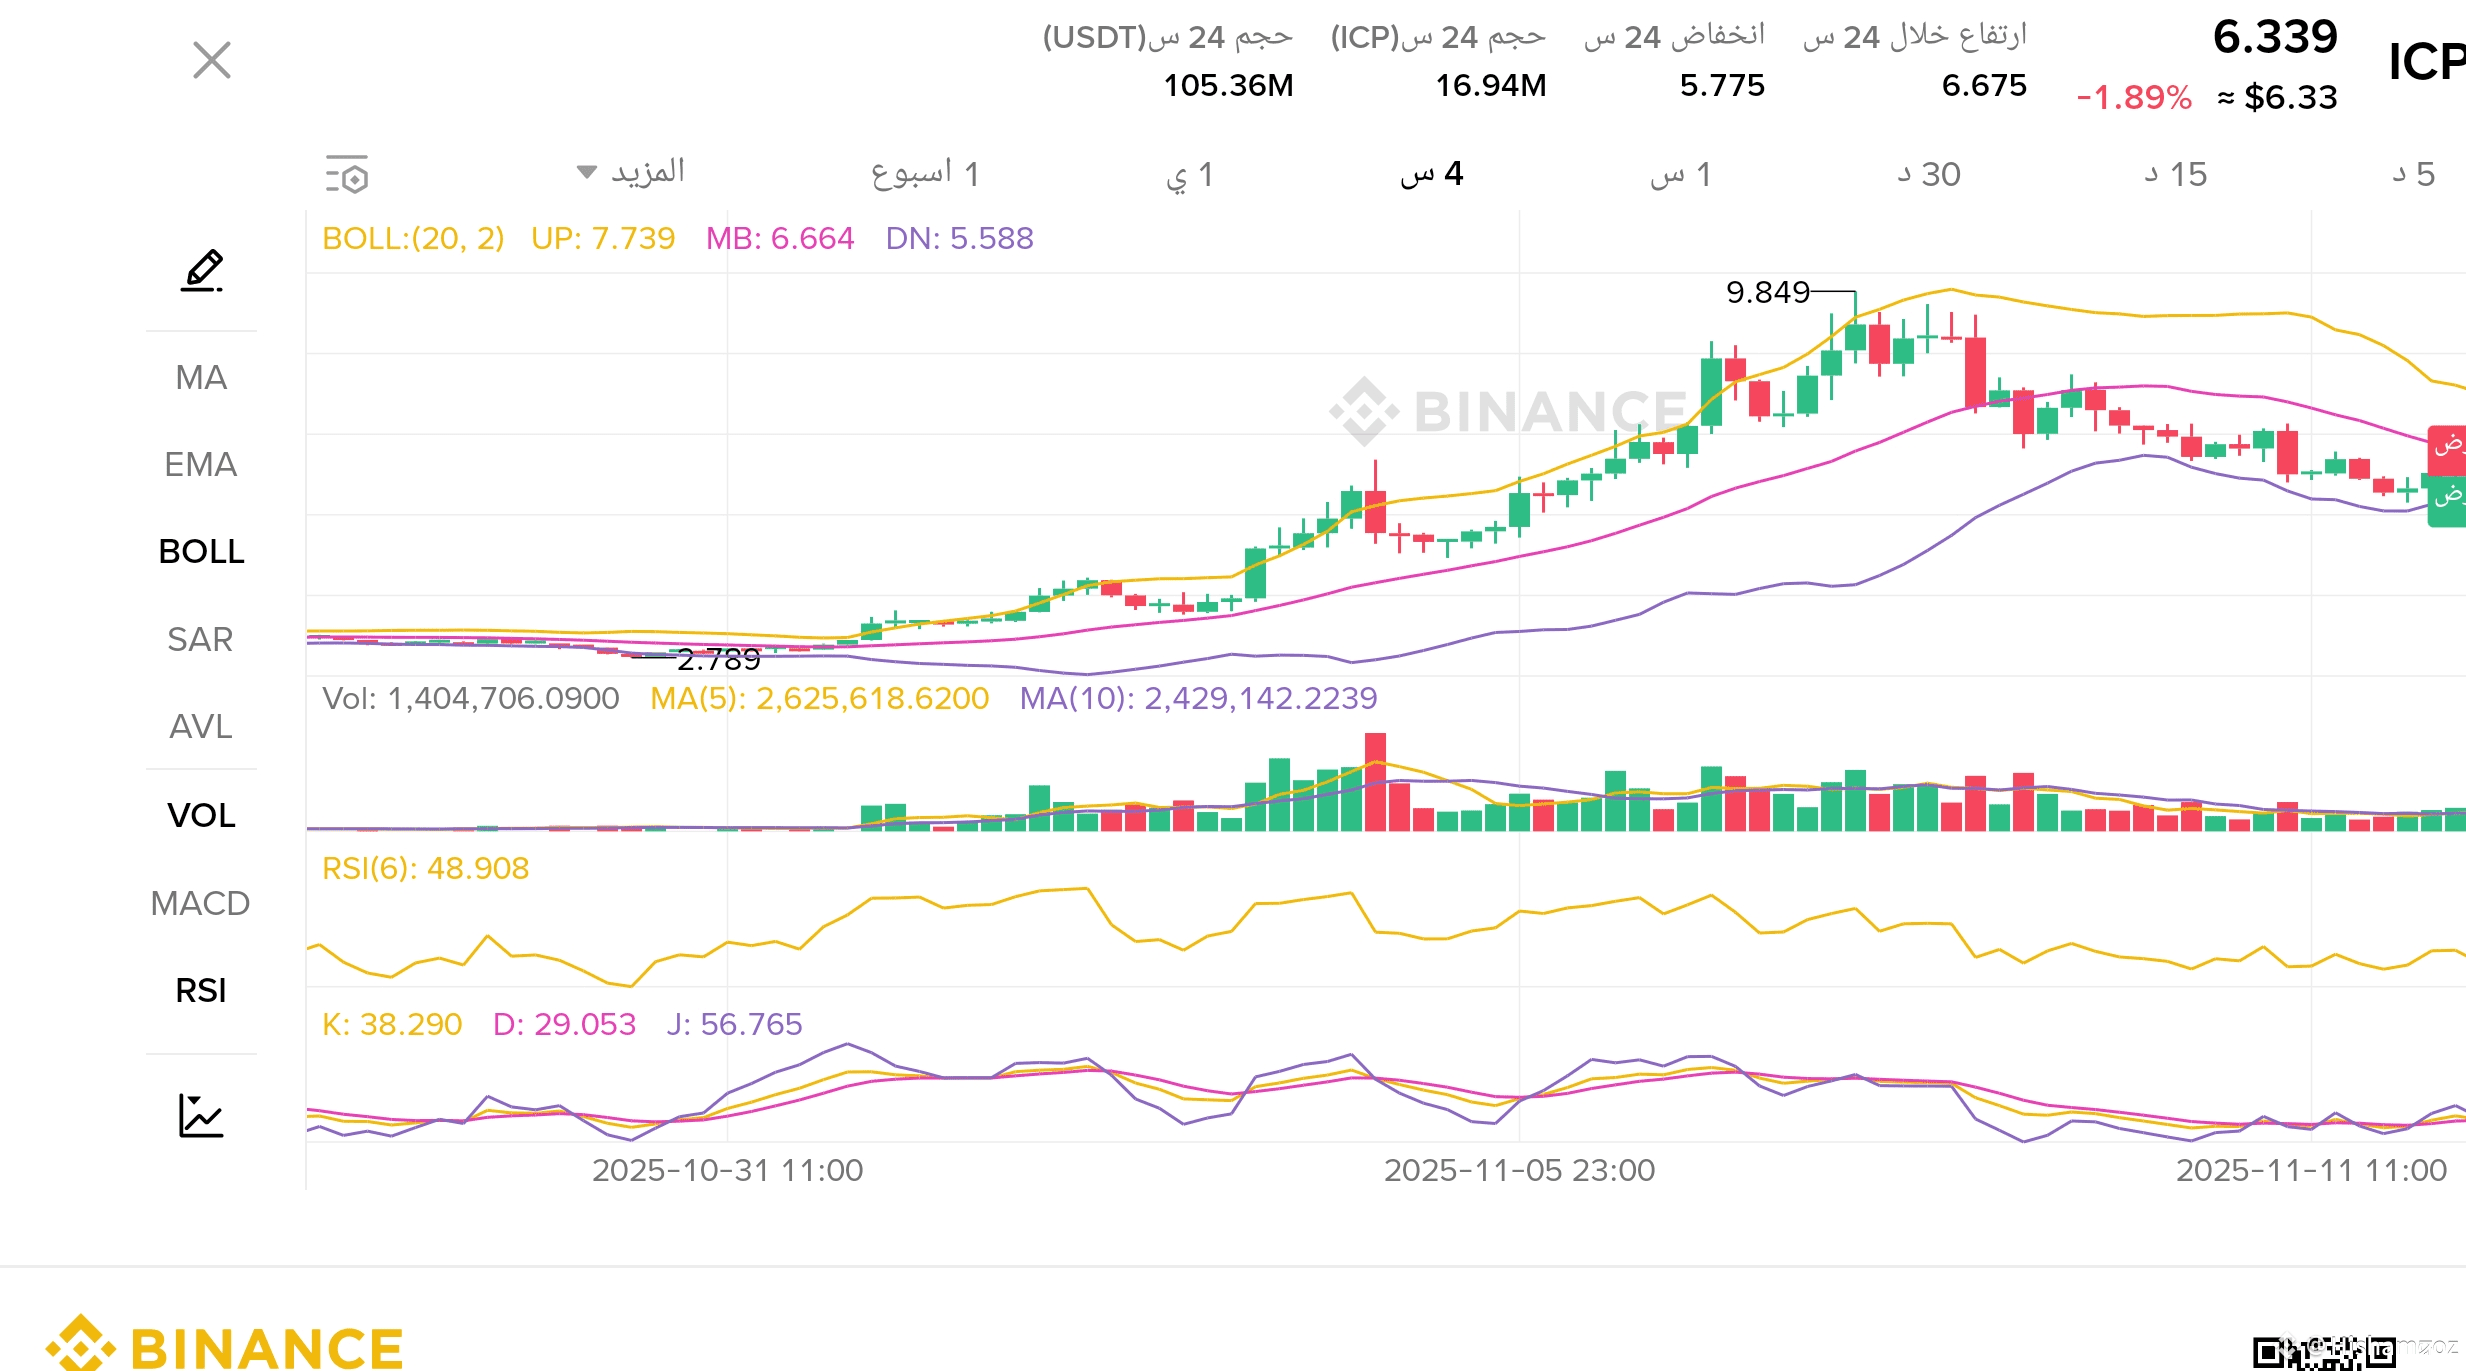Select the 4 س timeframe tab
Image resolution: width=2466 pixels, height=1371 pixels.
pos(1431,174)
